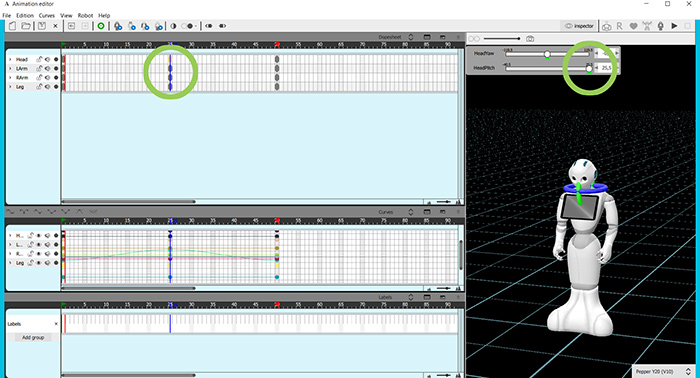700x378 pixels.
Task: Click the stop square button
Action: (688, 26)
